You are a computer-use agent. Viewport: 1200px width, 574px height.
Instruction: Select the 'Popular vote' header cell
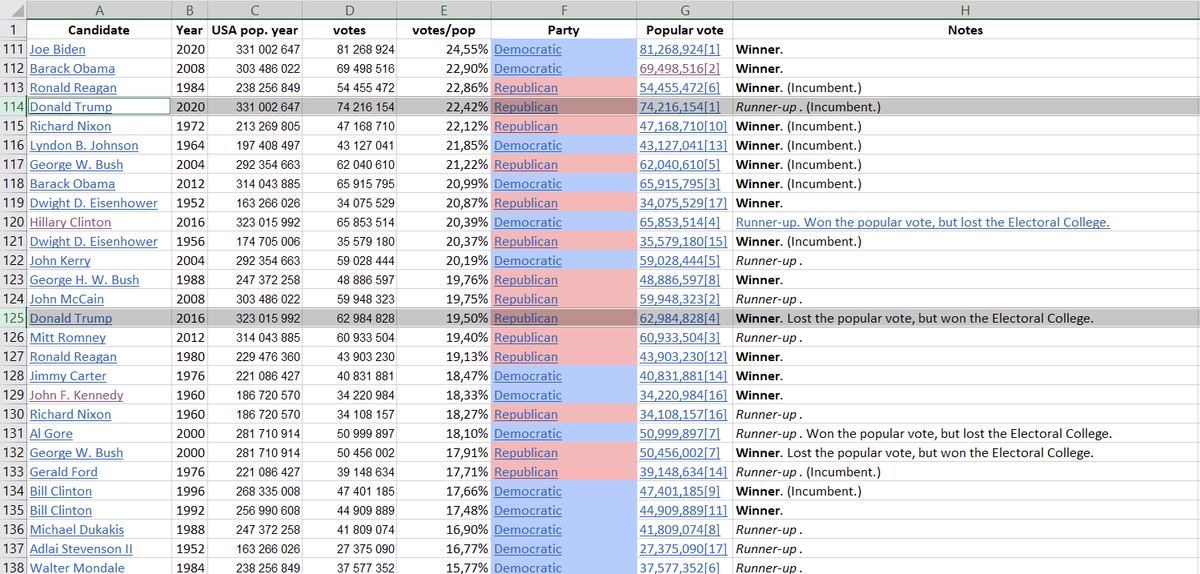pyautogui.click(x=685, y=30)
